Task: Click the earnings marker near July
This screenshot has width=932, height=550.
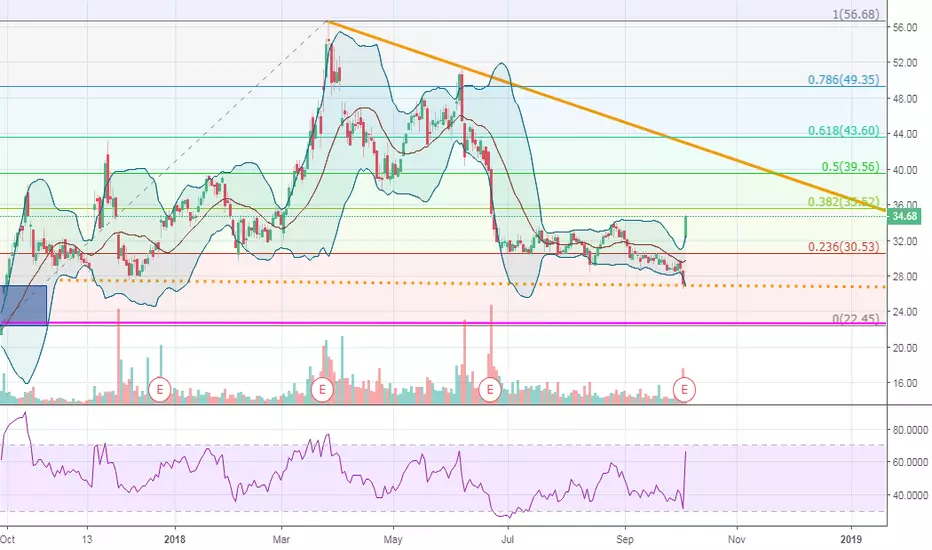Action: (490, 389)
